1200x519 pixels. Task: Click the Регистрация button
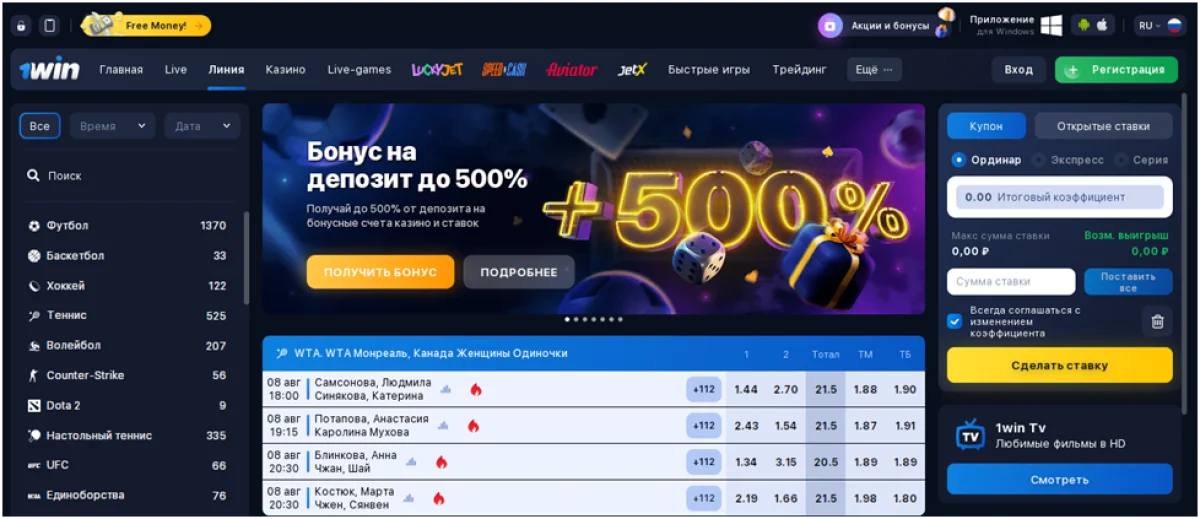click(1116, 70)
